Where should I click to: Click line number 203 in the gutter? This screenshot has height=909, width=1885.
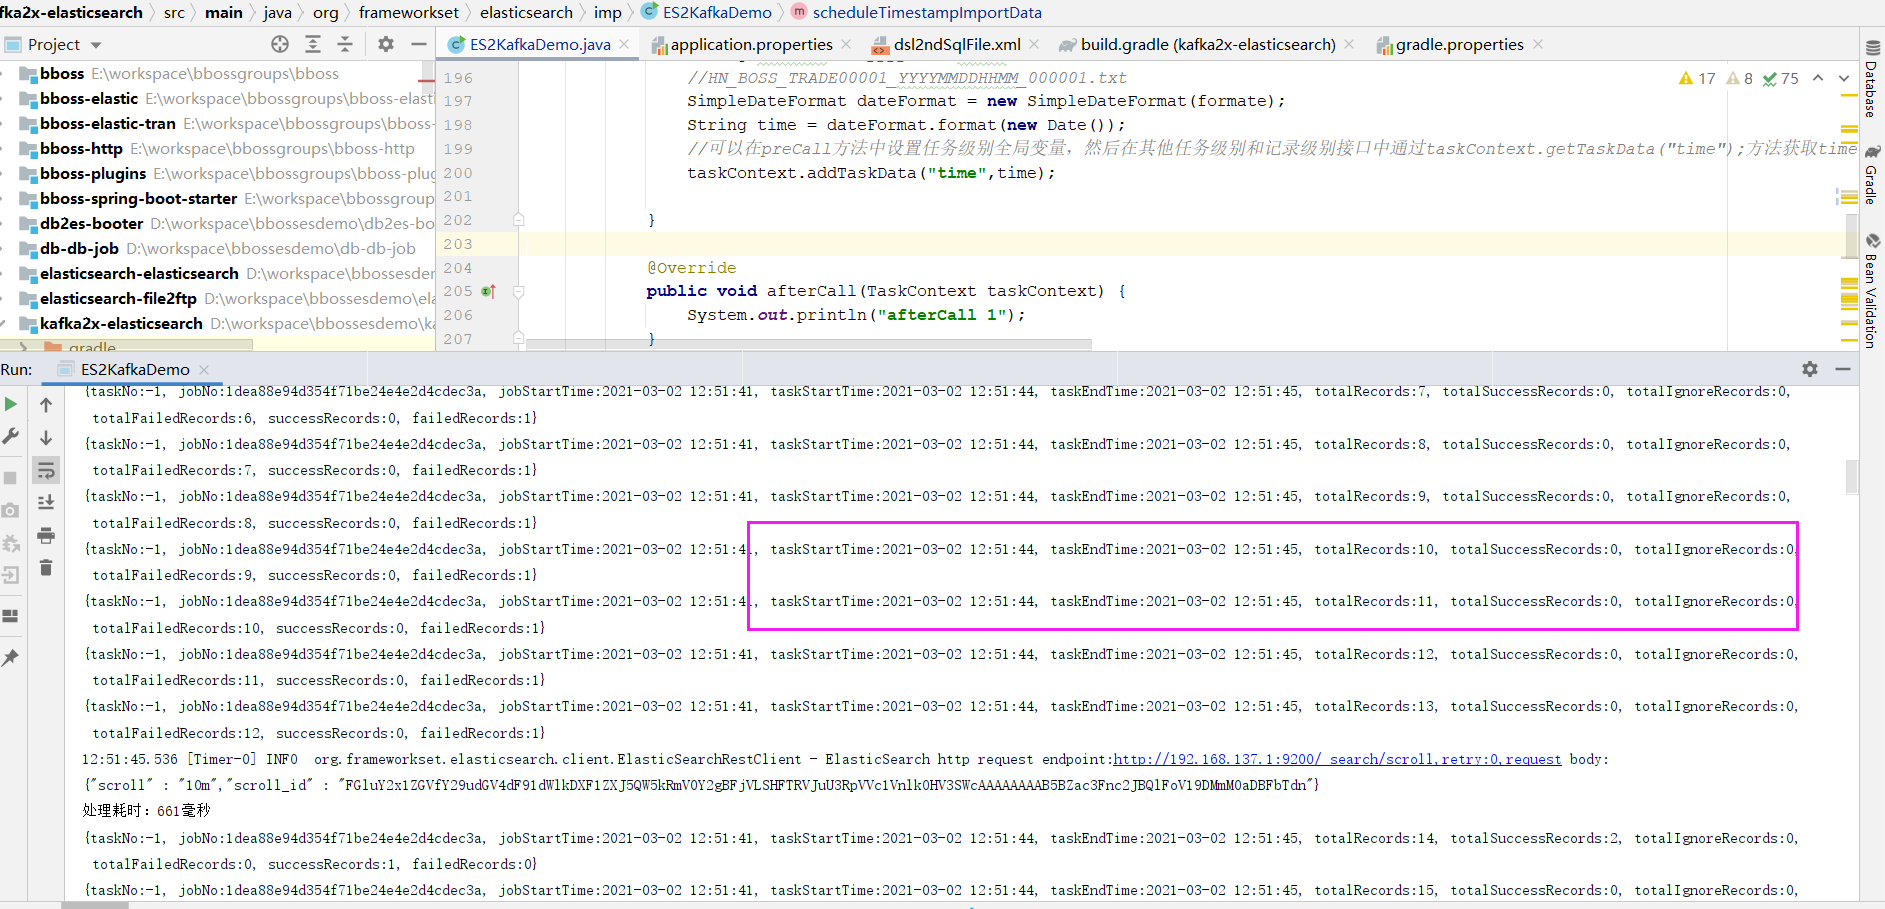tap(458, 244)
